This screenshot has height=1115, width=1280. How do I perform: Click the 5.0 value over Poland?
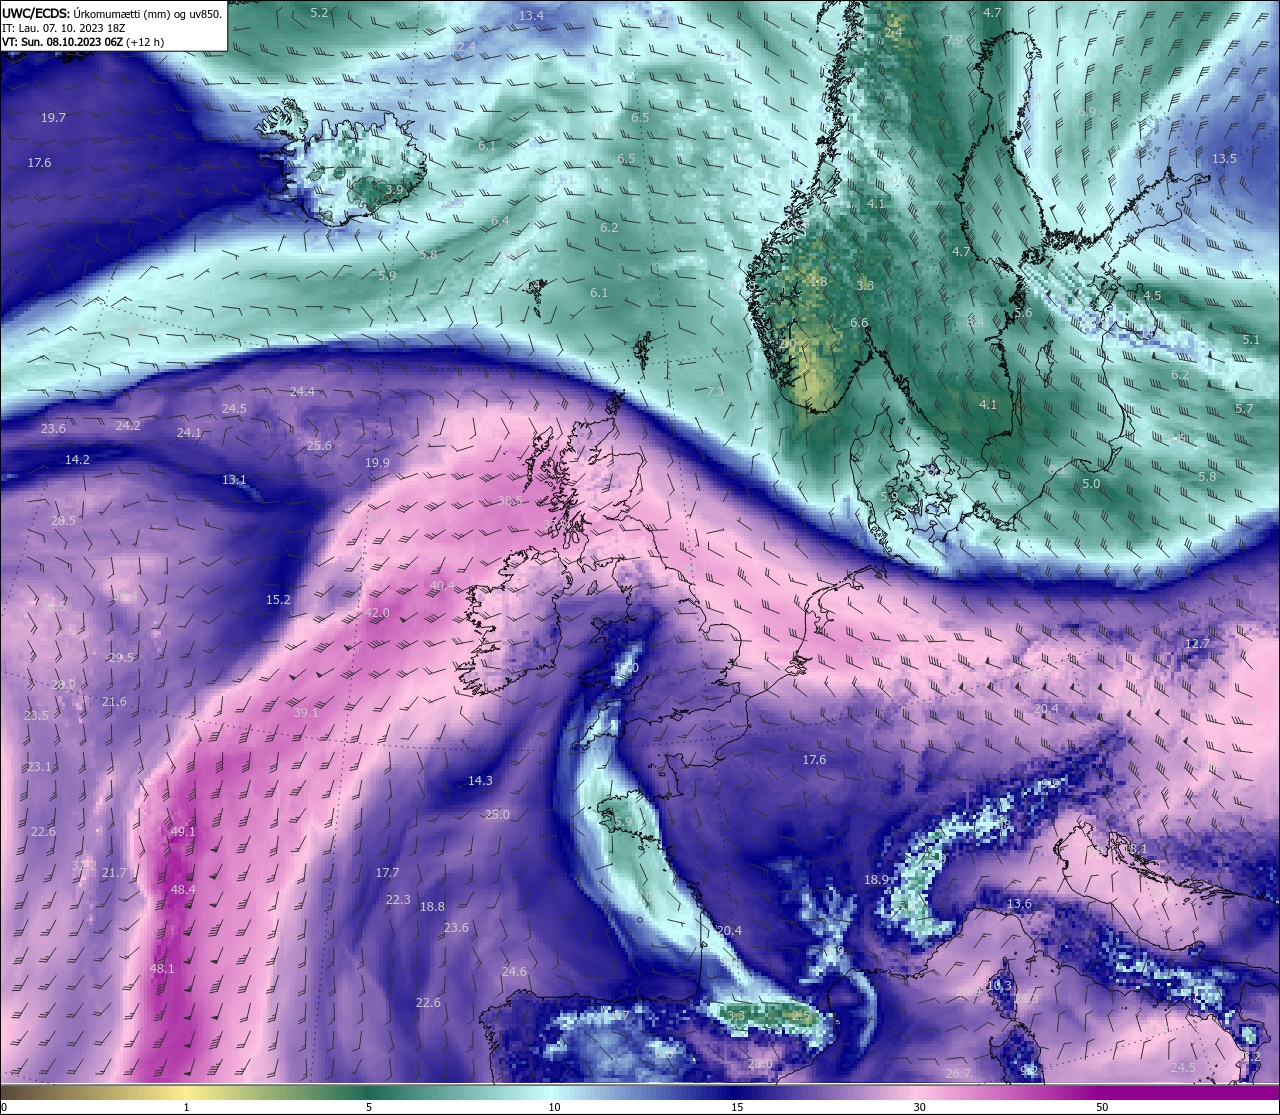point(1091,484)
